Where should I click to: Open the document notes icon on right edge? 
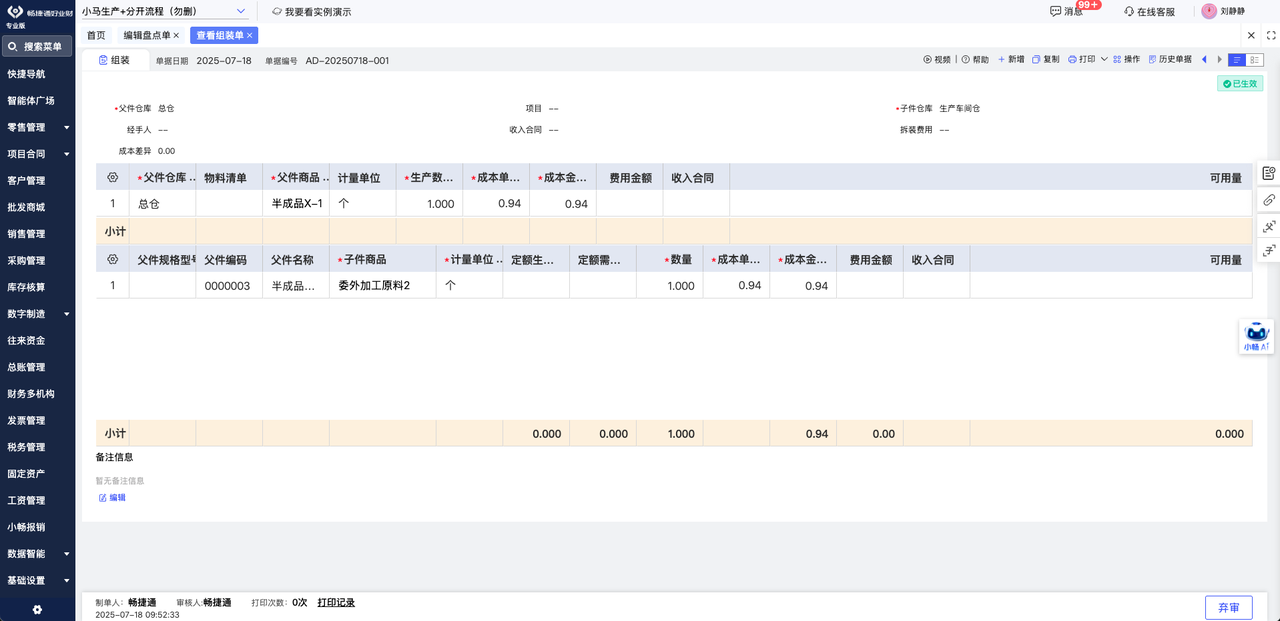(x=1268, y=173)
